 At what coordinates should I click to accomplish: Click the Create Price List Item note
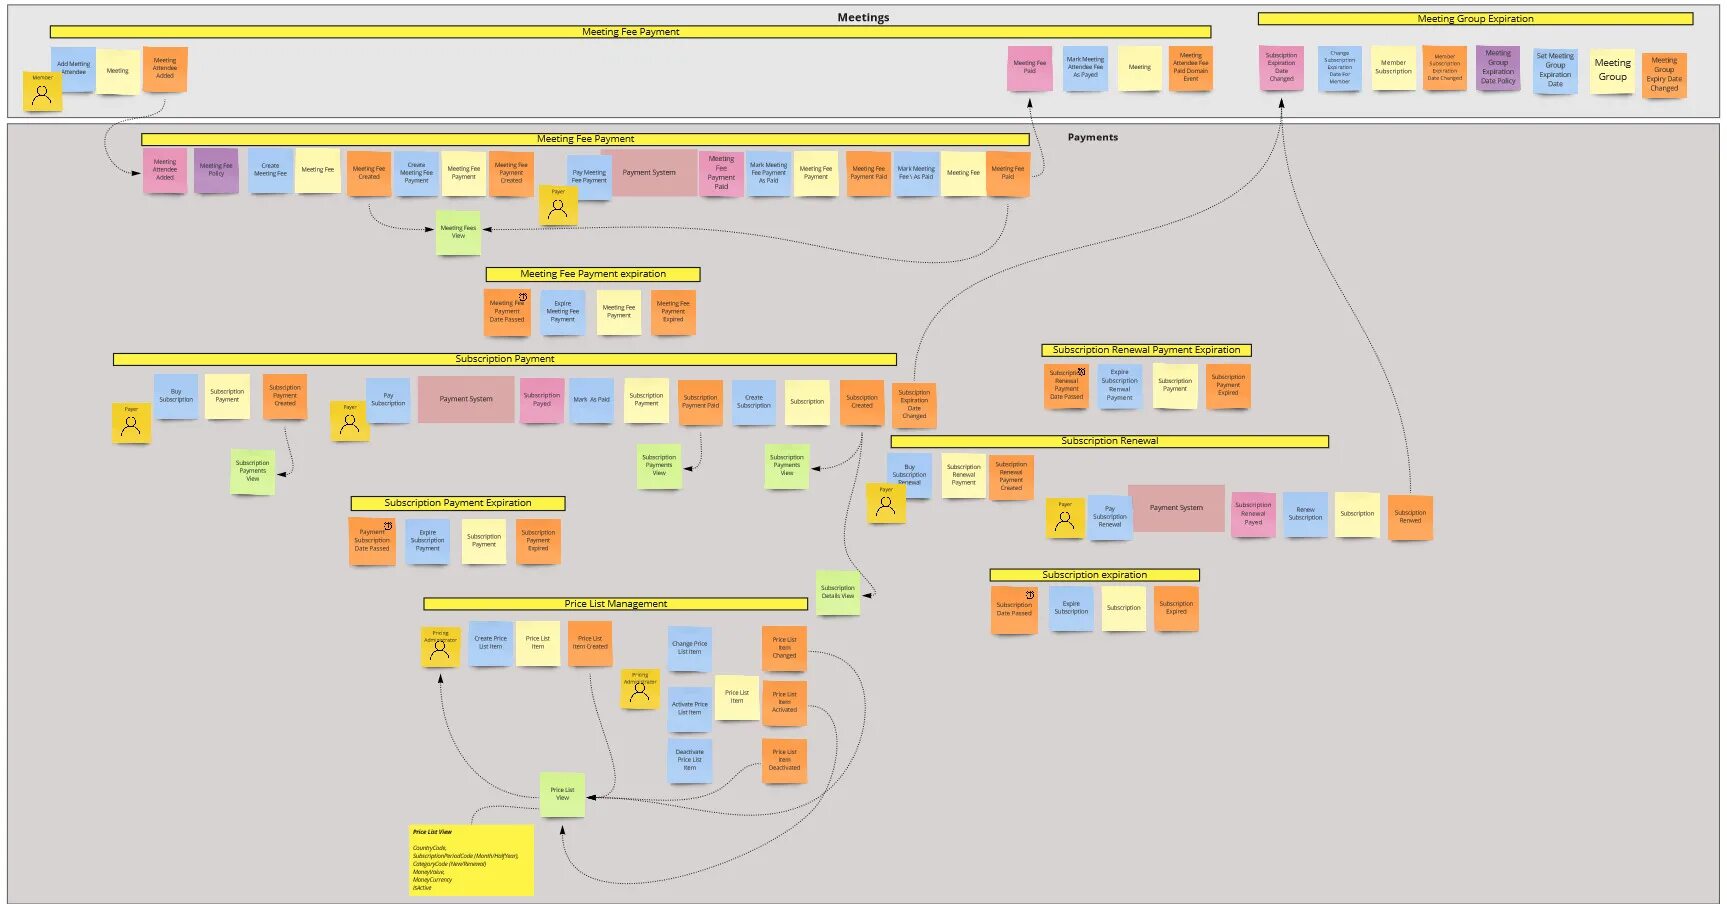(490, 643)
